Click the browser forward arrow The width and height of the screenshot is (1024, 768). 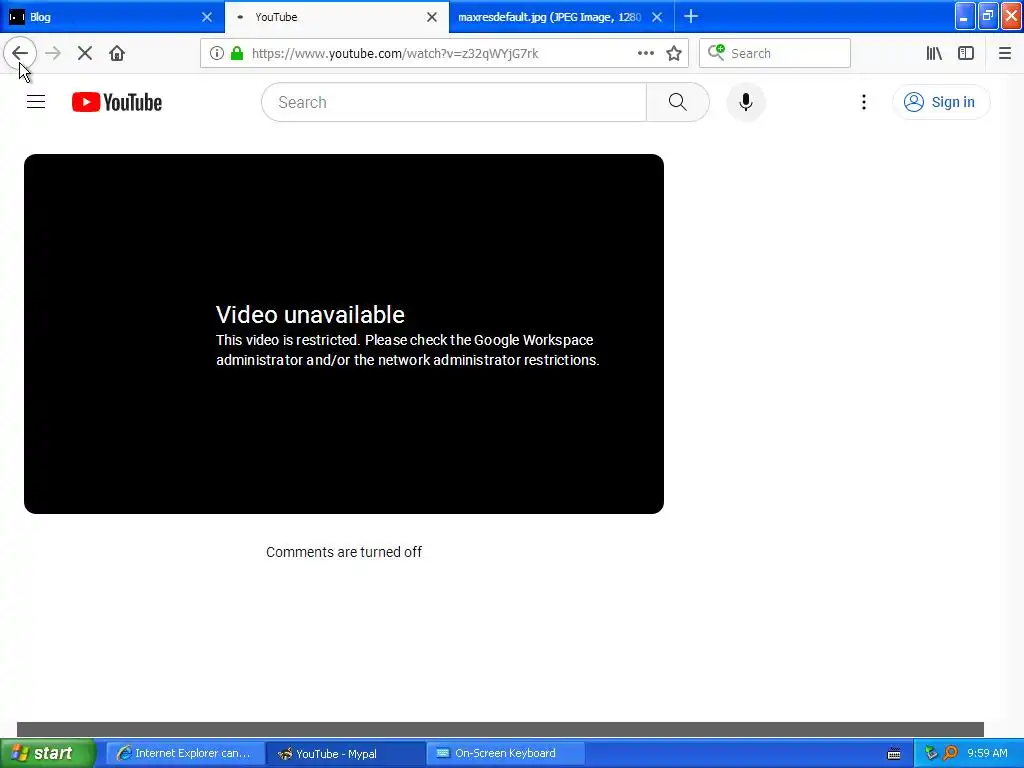[53, 53]
